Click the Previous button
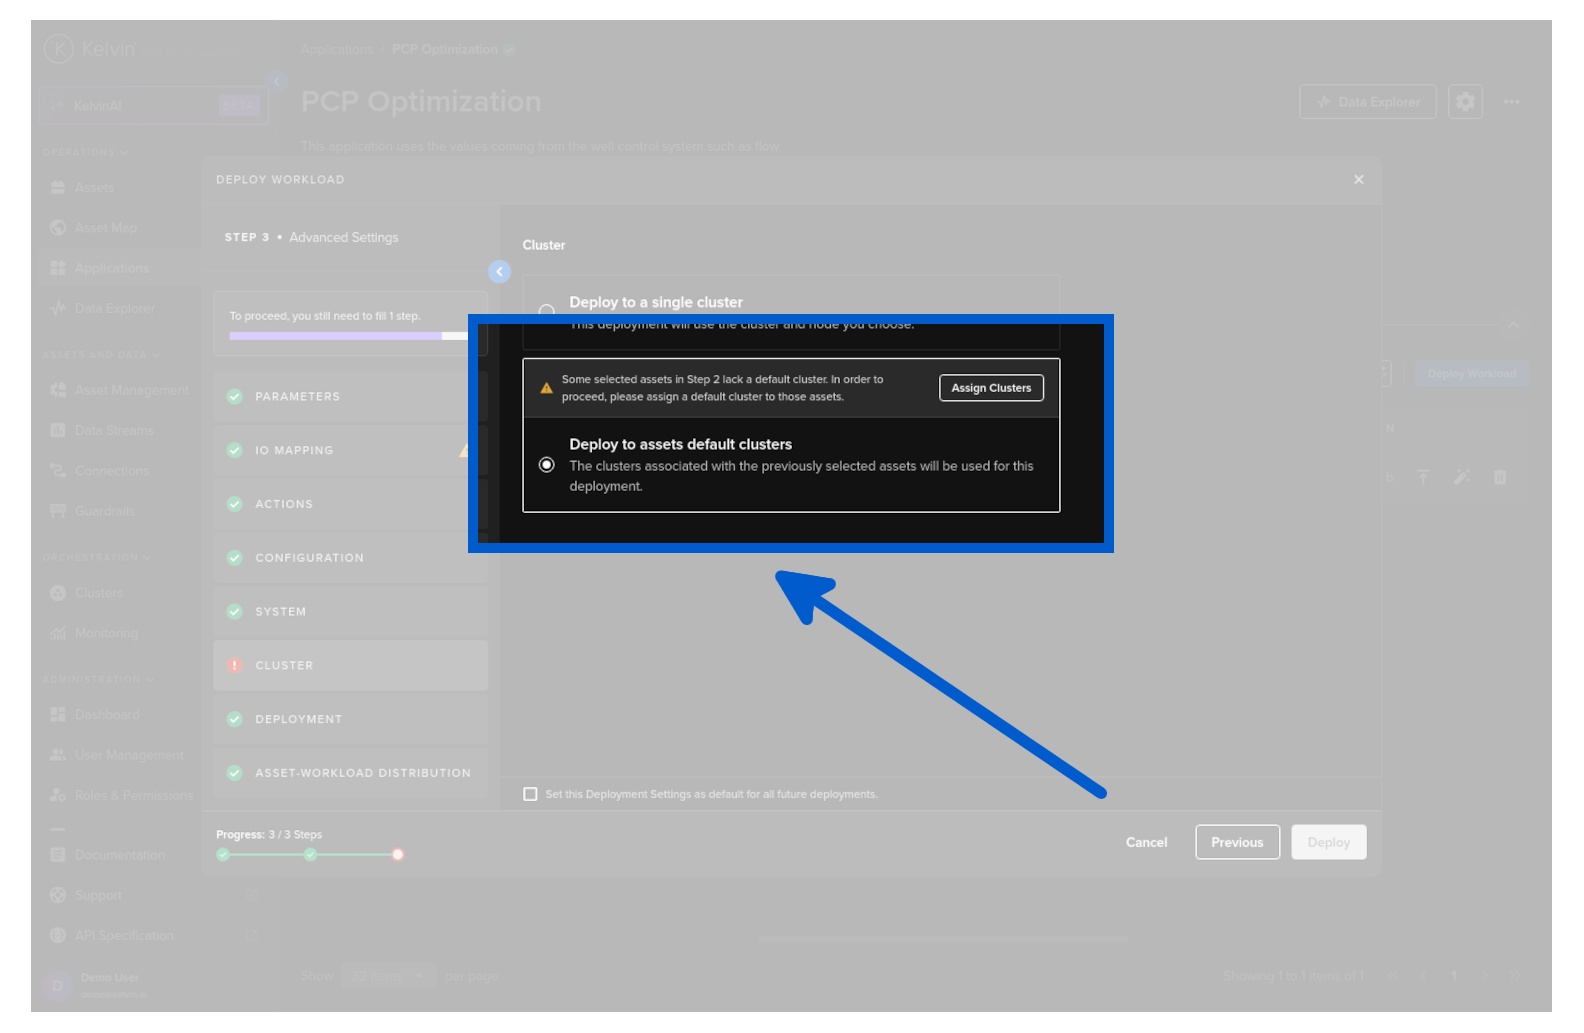 pos(1236,842)
